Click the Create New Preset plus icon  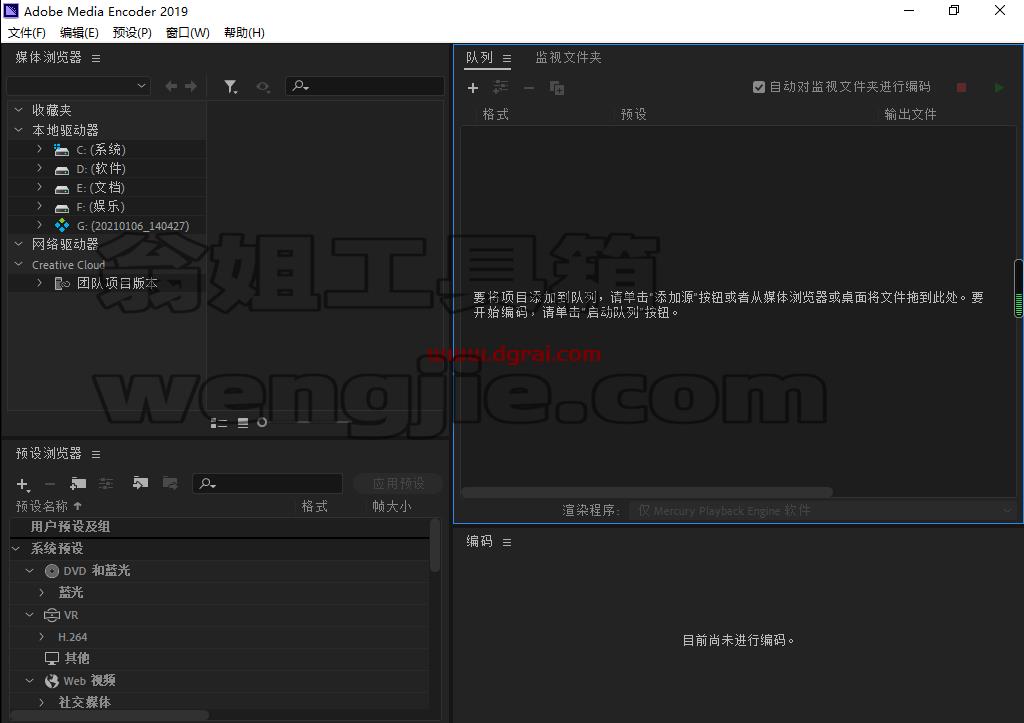pos(23,484)
